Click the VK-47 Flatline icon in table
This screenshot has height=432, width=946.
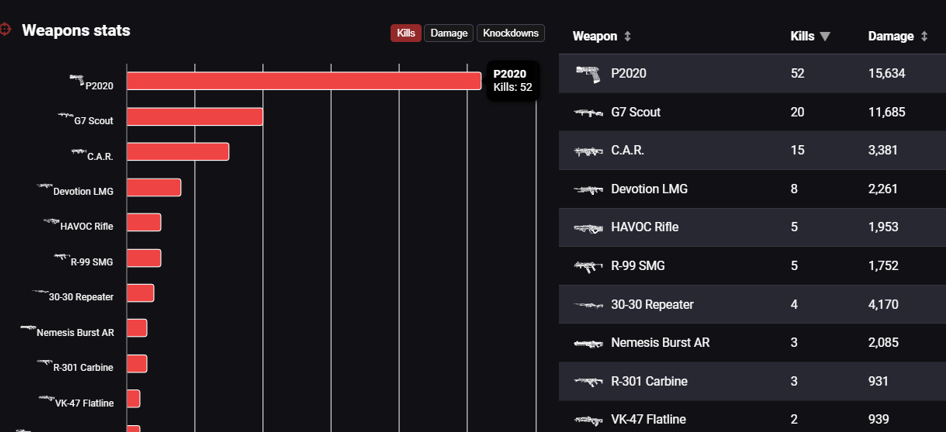pos(588,419)
